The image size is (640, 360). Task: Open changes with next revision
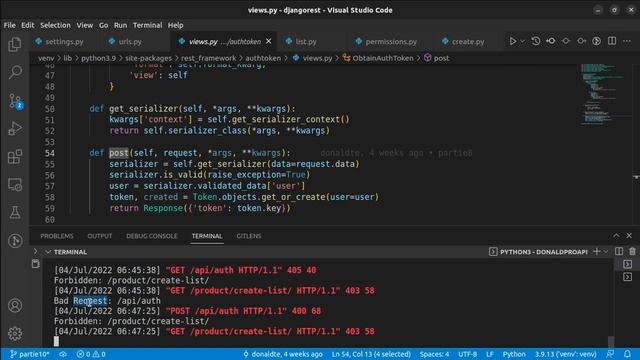point(581,41)
